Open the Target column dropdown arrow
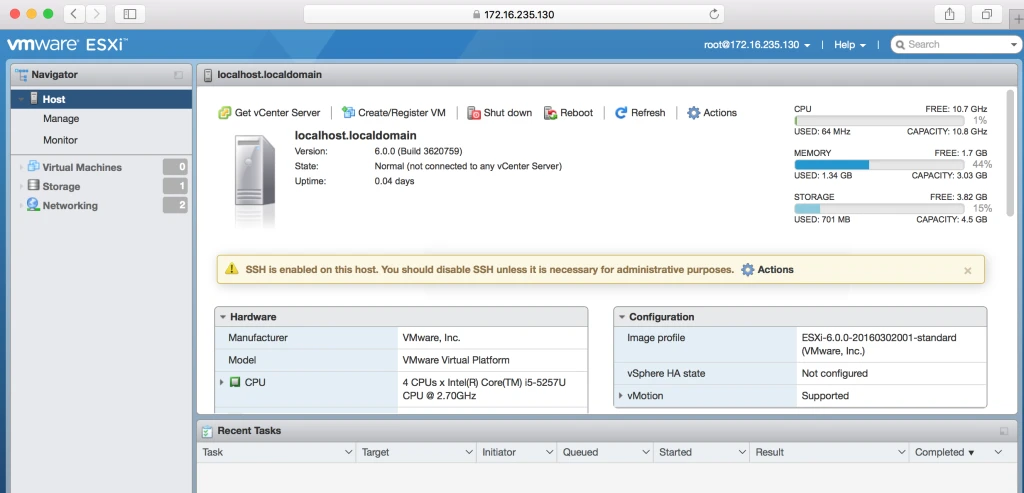The width and height of the screenshot is (1024, 493). (x=469, y=452)
